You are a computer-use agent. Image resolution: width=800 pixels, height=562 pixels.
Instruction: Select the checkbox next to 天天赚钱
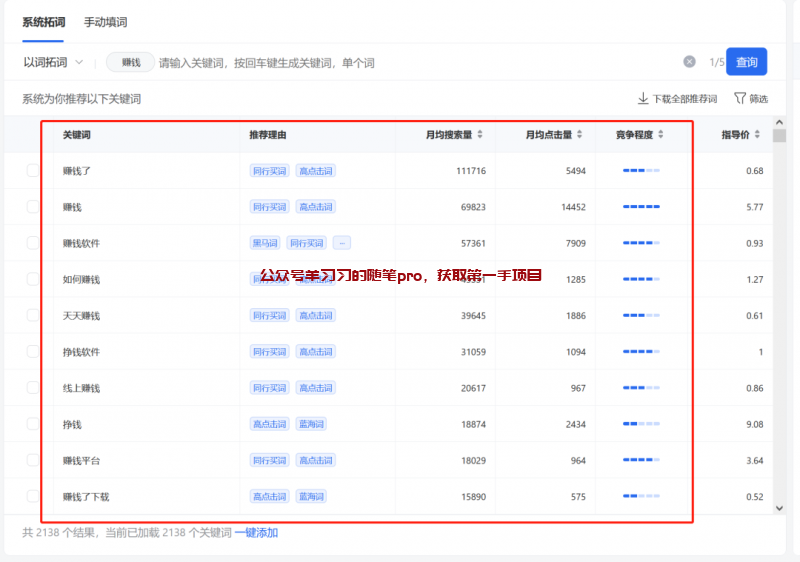[x=33, y=316]
